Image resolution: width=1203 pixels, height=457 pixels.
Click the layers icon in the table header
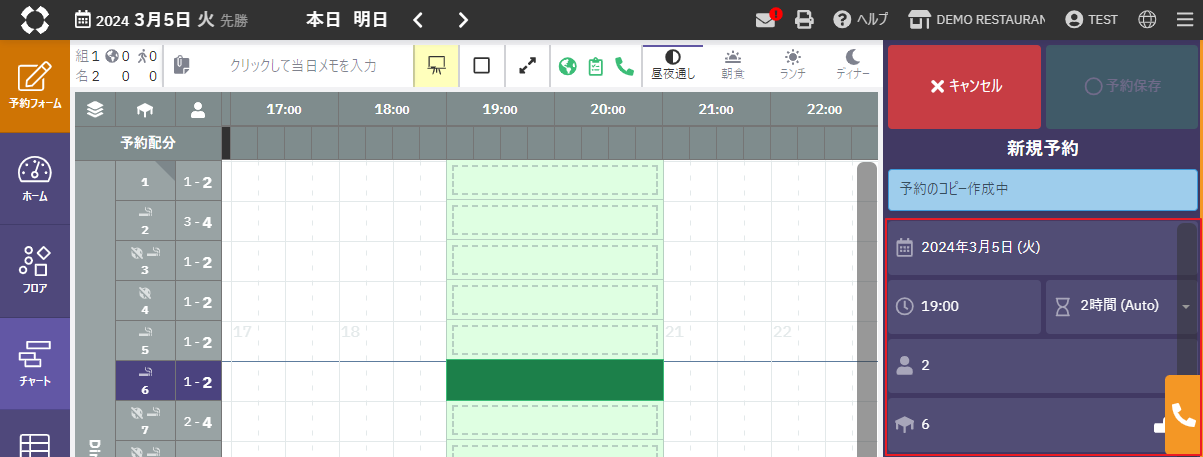pos(95,110)
